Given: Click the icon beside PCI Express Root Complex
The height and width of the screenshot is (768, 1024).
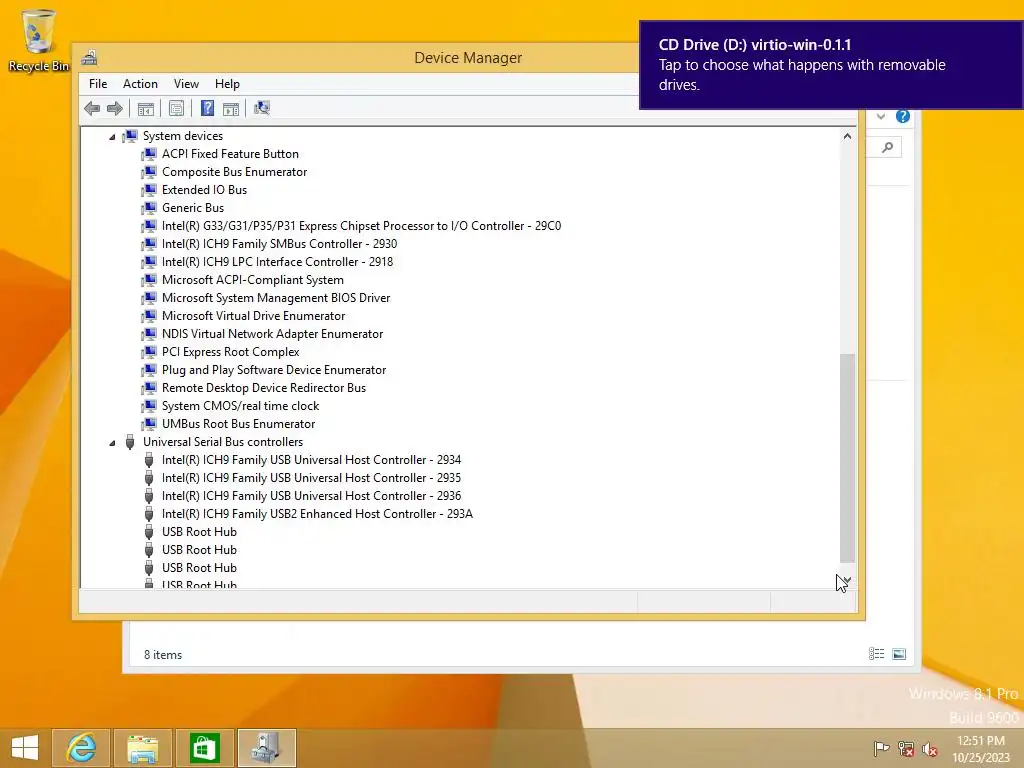Looking at the screenshot, I should (150, 352).
